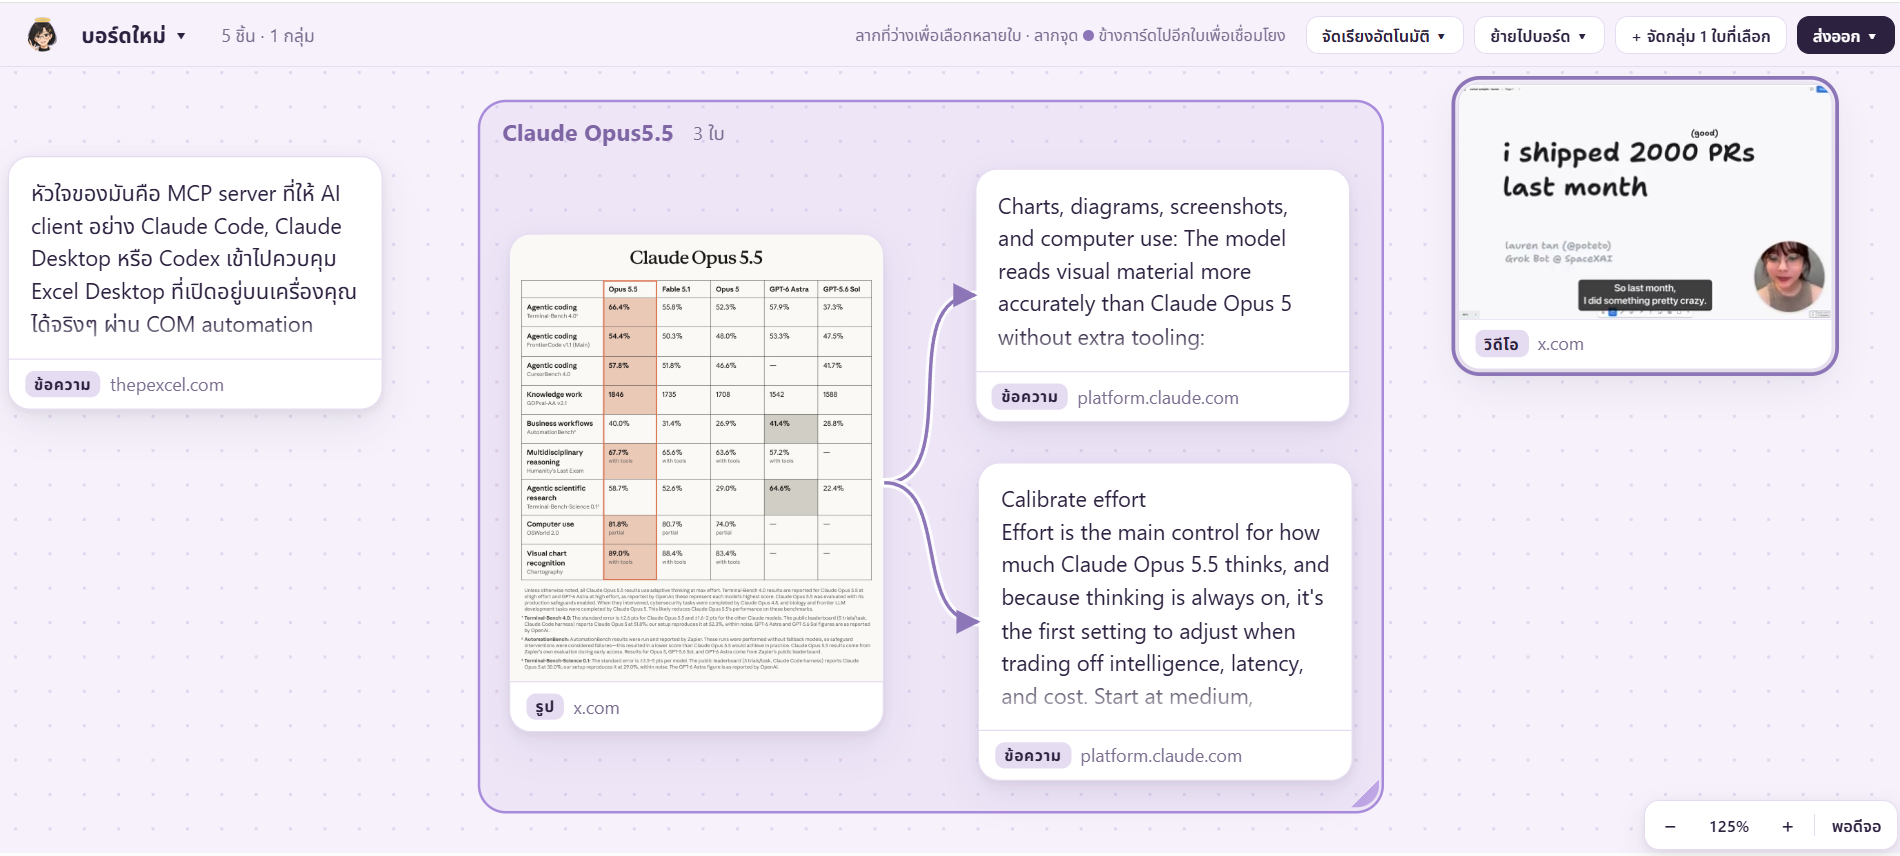Open the ส่งออก export dropdown

coord(1845,36)
